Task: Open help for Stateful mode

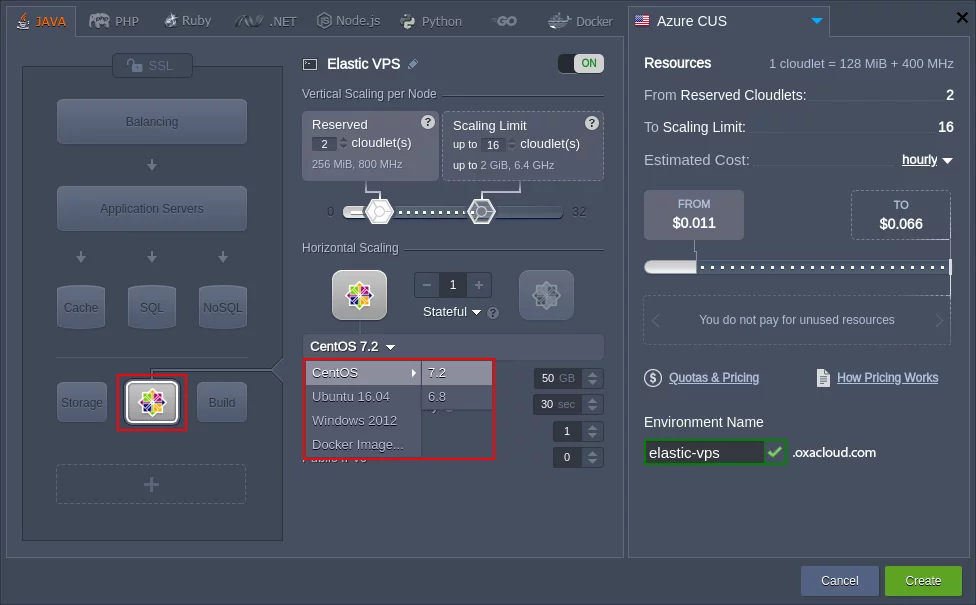Action: tap(493, 313)
